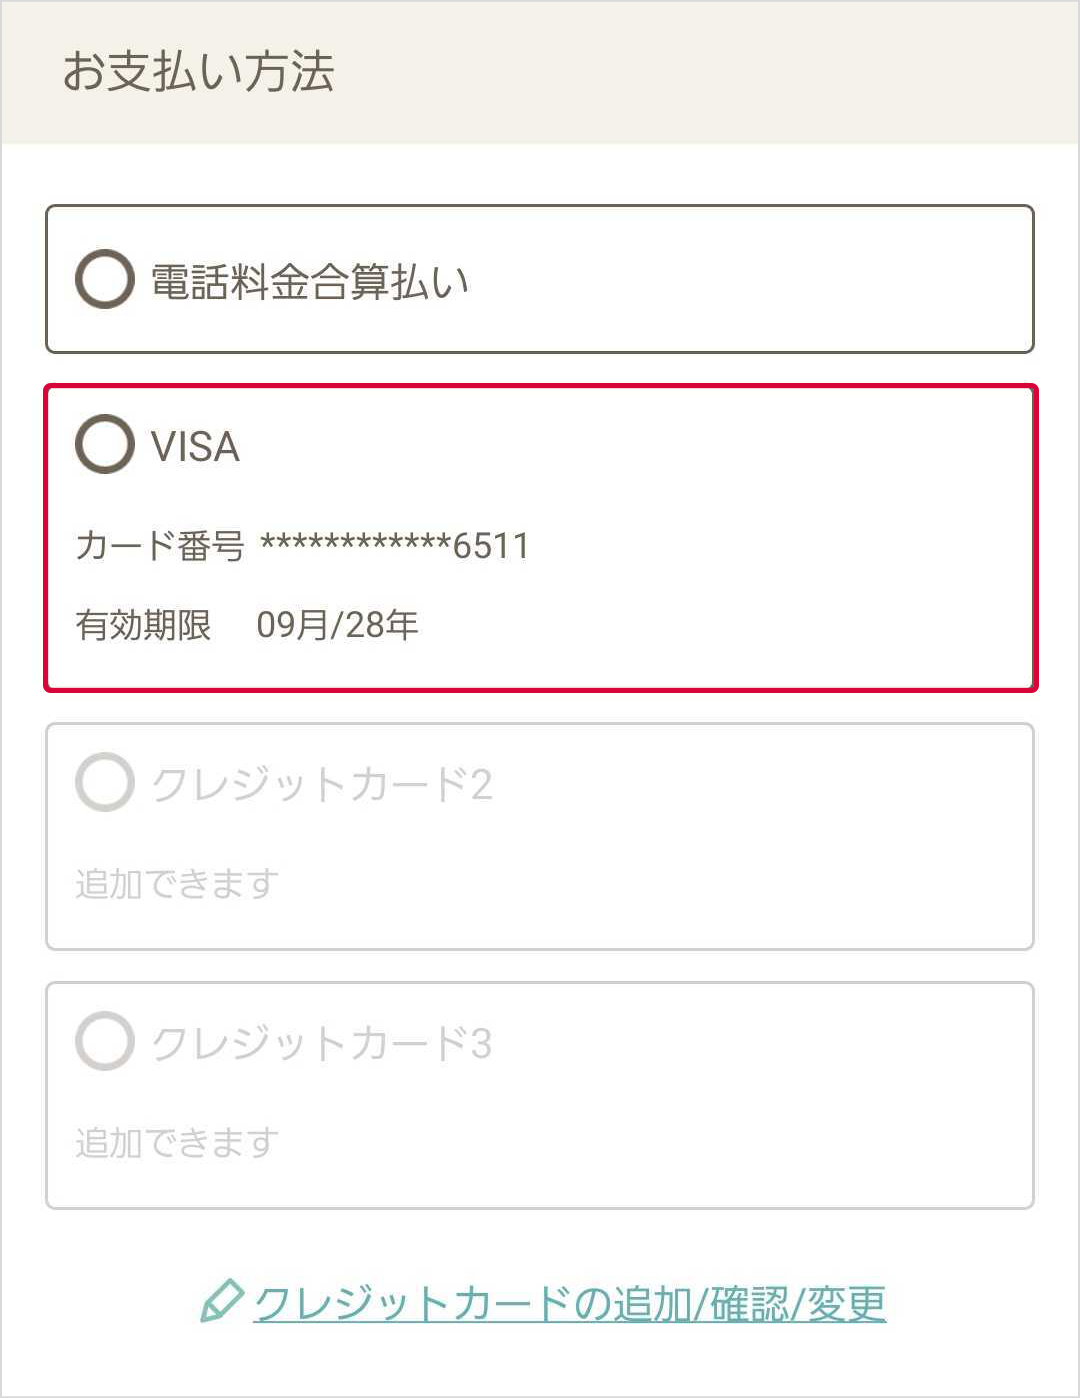Choose the VISA radio button

coord(105,444)
